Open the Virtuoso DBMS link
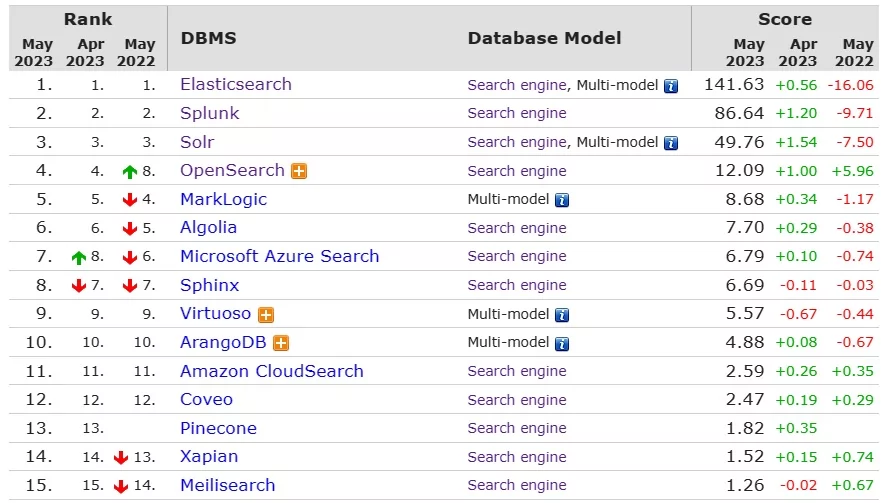The height and width of the screenshot is (503, 889). tap(215, 314)
